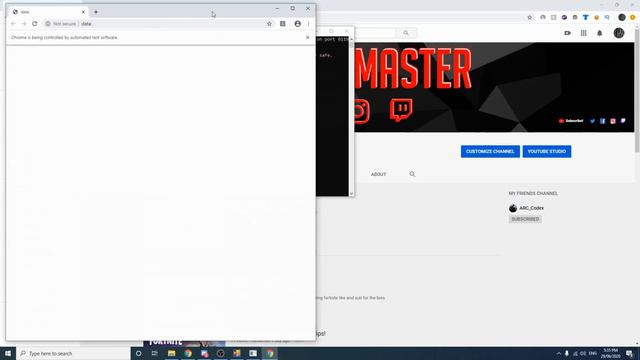Click purple extension icon in background Chrome
Viewport: 640px width, 360px height.
point(564,18)
